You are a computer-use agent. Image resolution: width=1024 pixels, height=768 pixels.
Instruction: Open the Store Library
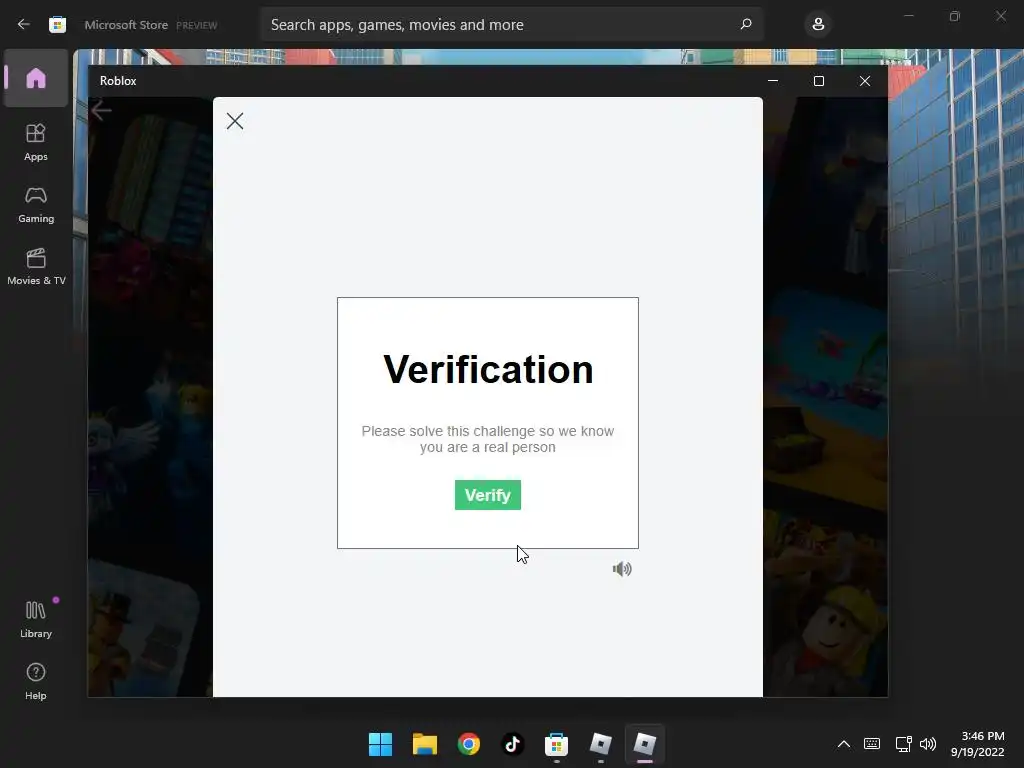(x=36, y=619)
